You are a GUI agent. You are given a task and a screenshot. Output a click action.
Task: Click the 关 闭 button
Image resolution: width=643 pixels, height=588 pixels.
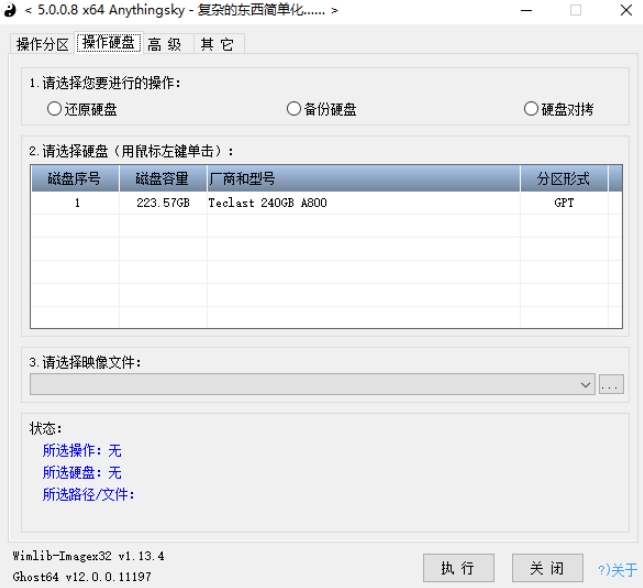[x=547, y=568]
